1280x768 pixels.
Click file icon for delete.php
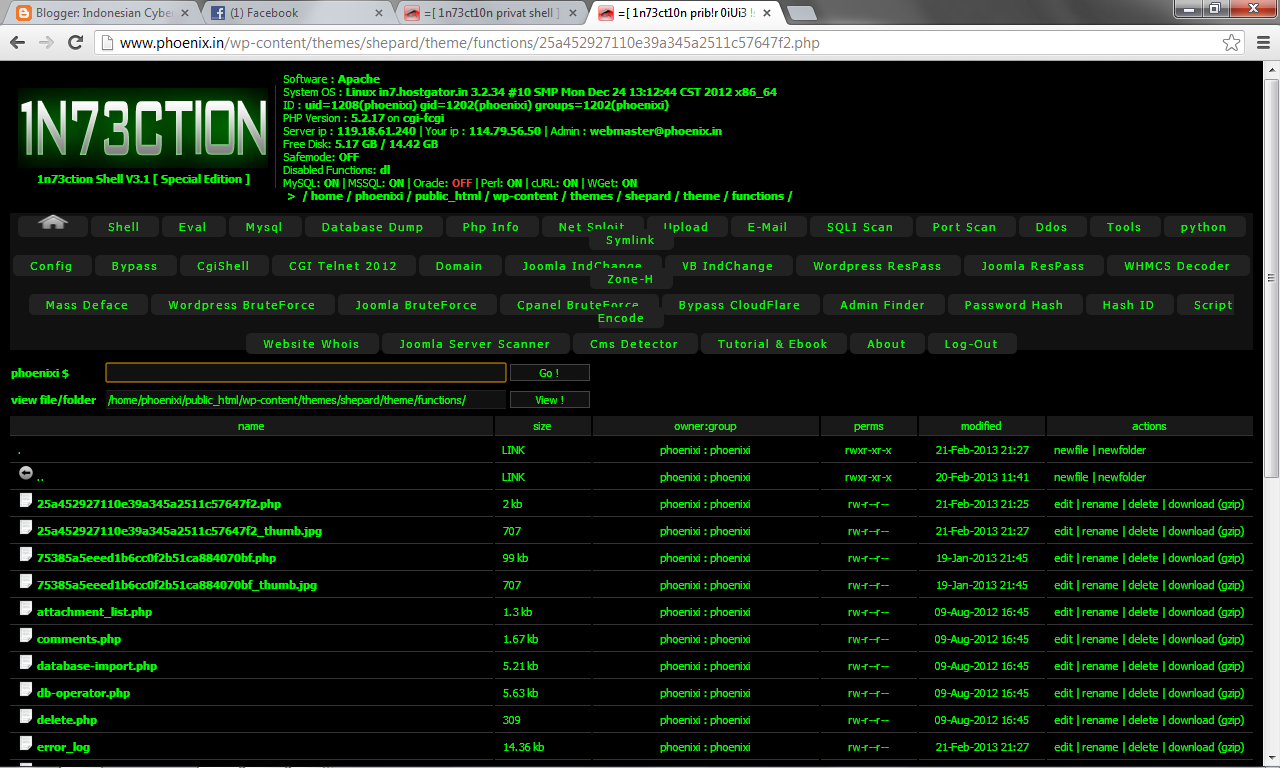coord(26,716)
